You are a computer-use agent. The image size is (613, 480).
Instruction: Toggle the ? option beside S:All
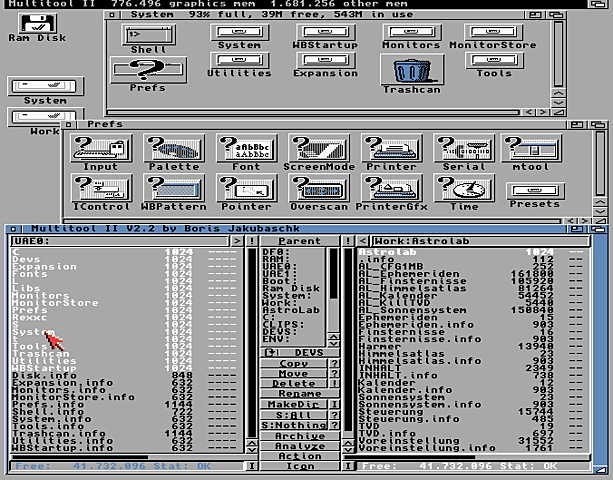[334, 415]
